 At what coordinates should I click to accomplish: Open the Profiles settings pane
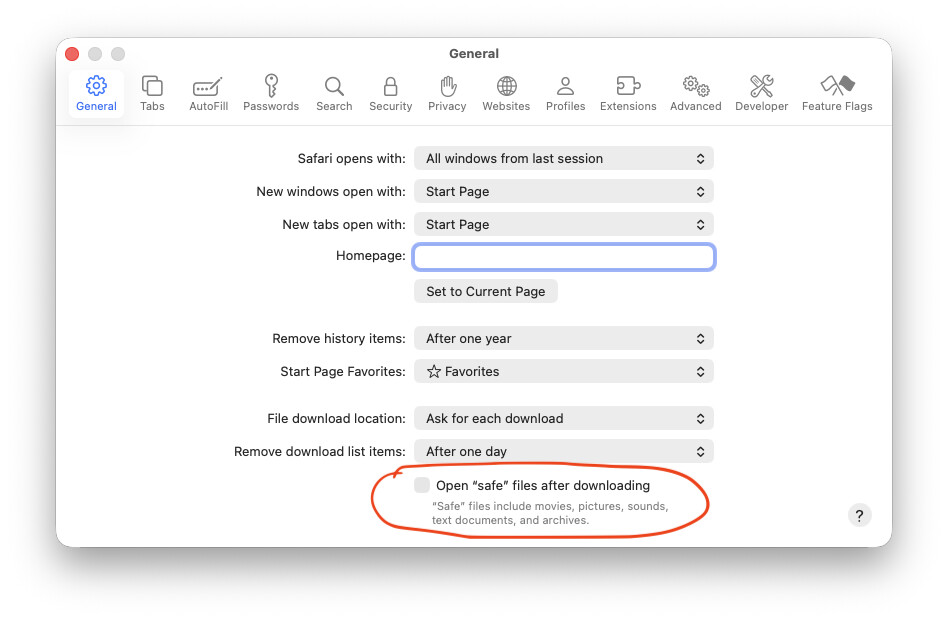(x=565, y=94)
